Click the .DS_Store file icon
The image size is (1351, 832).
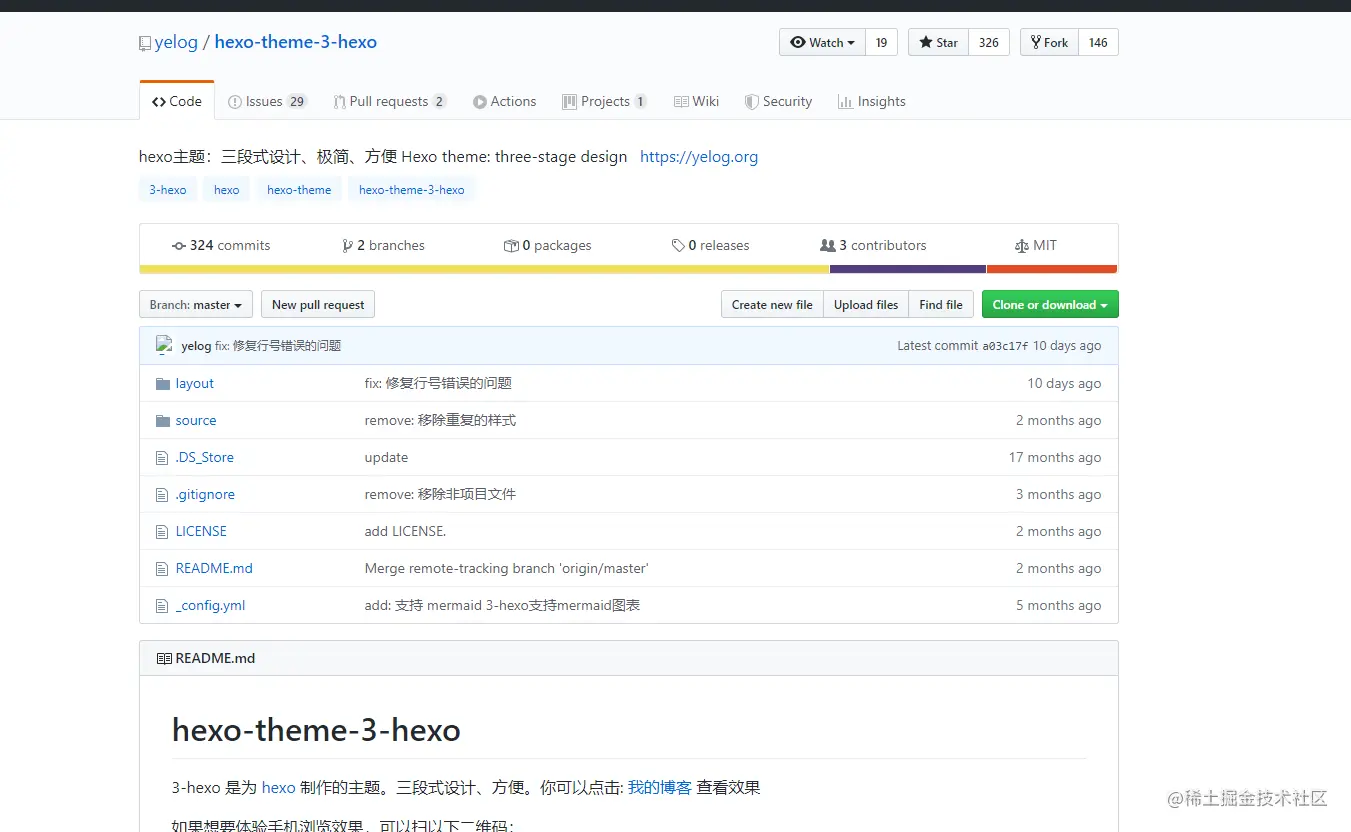click(x=162, y=458)
